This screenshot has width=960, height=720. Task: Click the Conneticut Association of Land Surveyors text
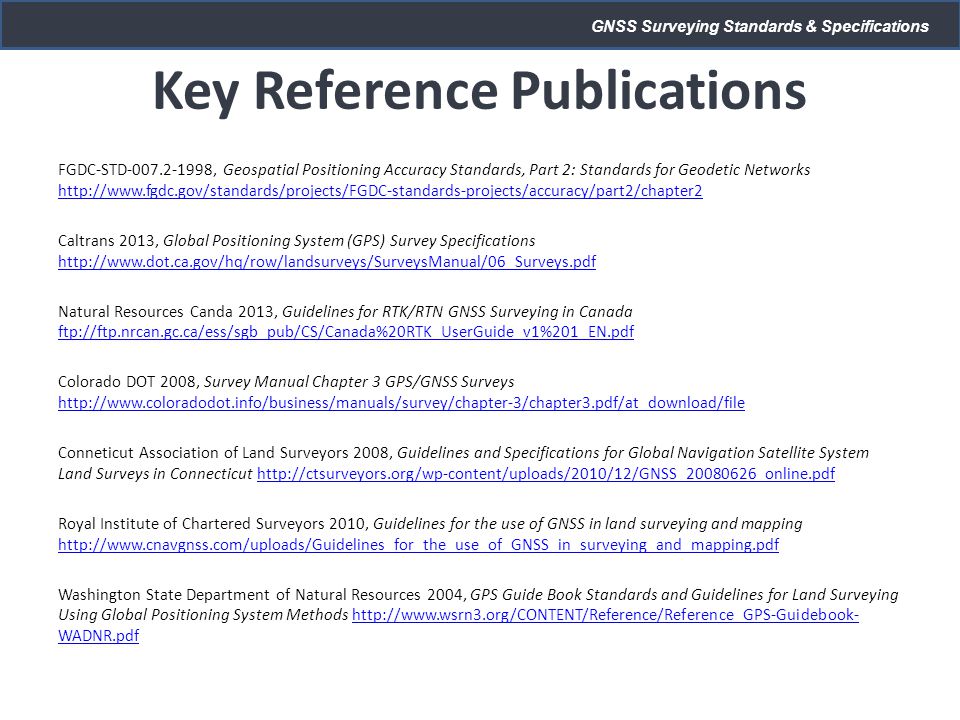pyautogui.click(x=225, y=453)
